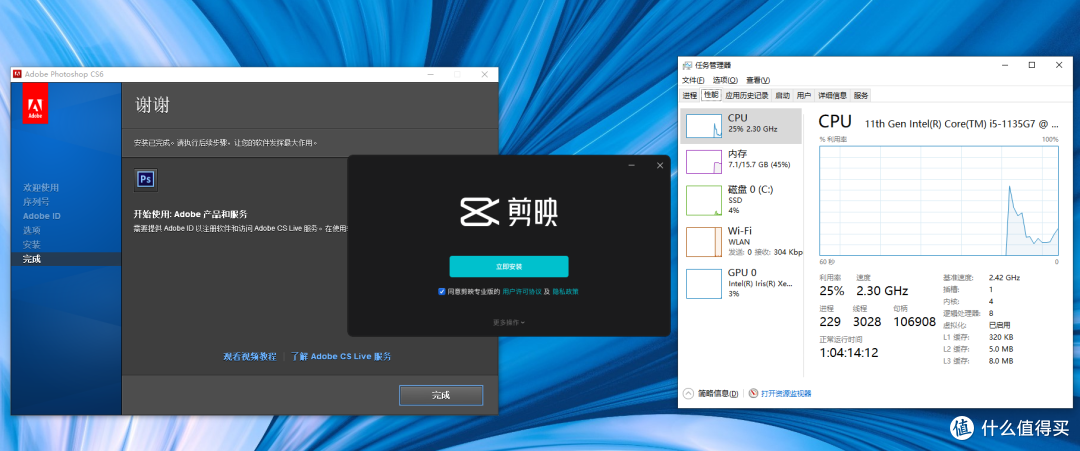The height and width of the screenshot is (451, 1080).
Task: Click Adobe ID step in installer sidebar
Action: 41,216
